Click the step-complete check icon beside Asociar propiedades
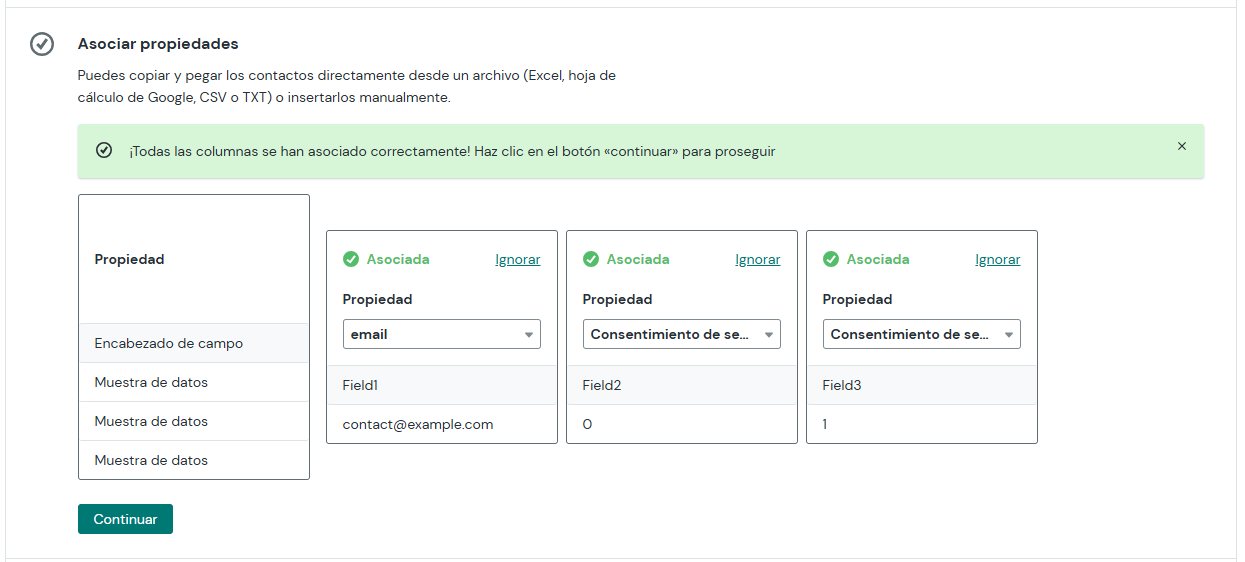 click(x=42, y=44)
